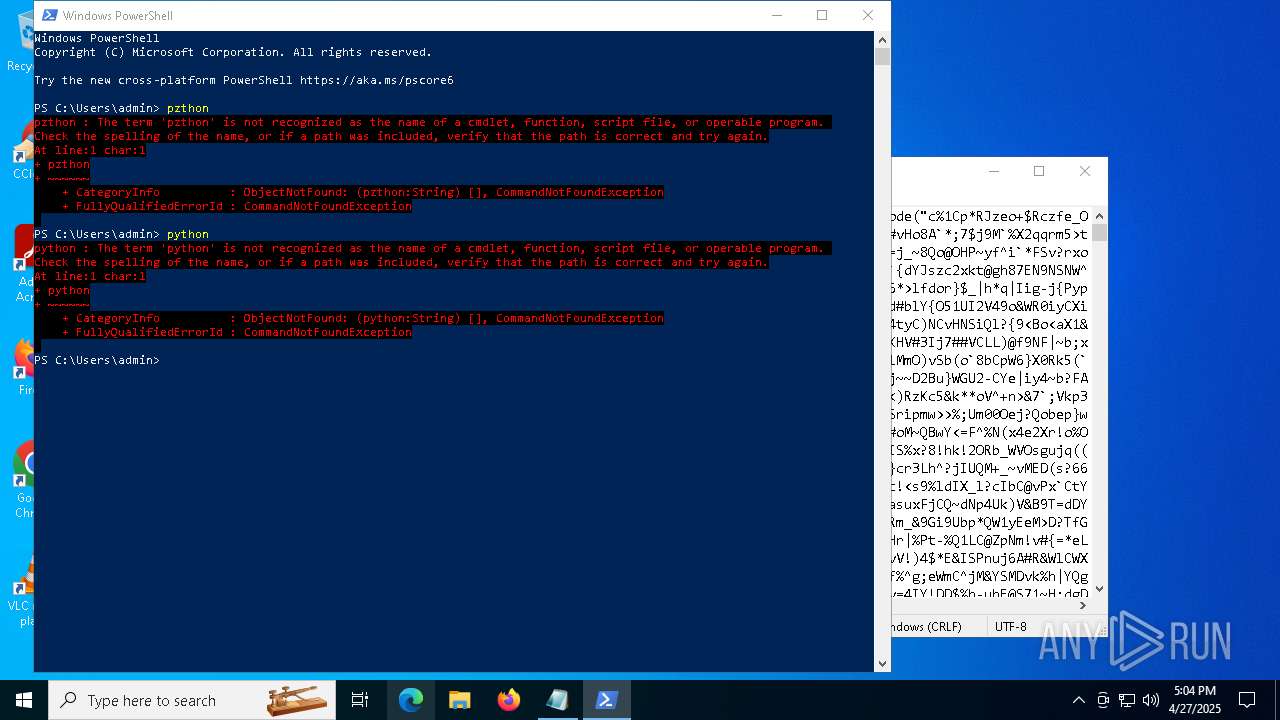Open the Windows Start menu
Viewport: 1280px width, 720px height.
(24, 700)
